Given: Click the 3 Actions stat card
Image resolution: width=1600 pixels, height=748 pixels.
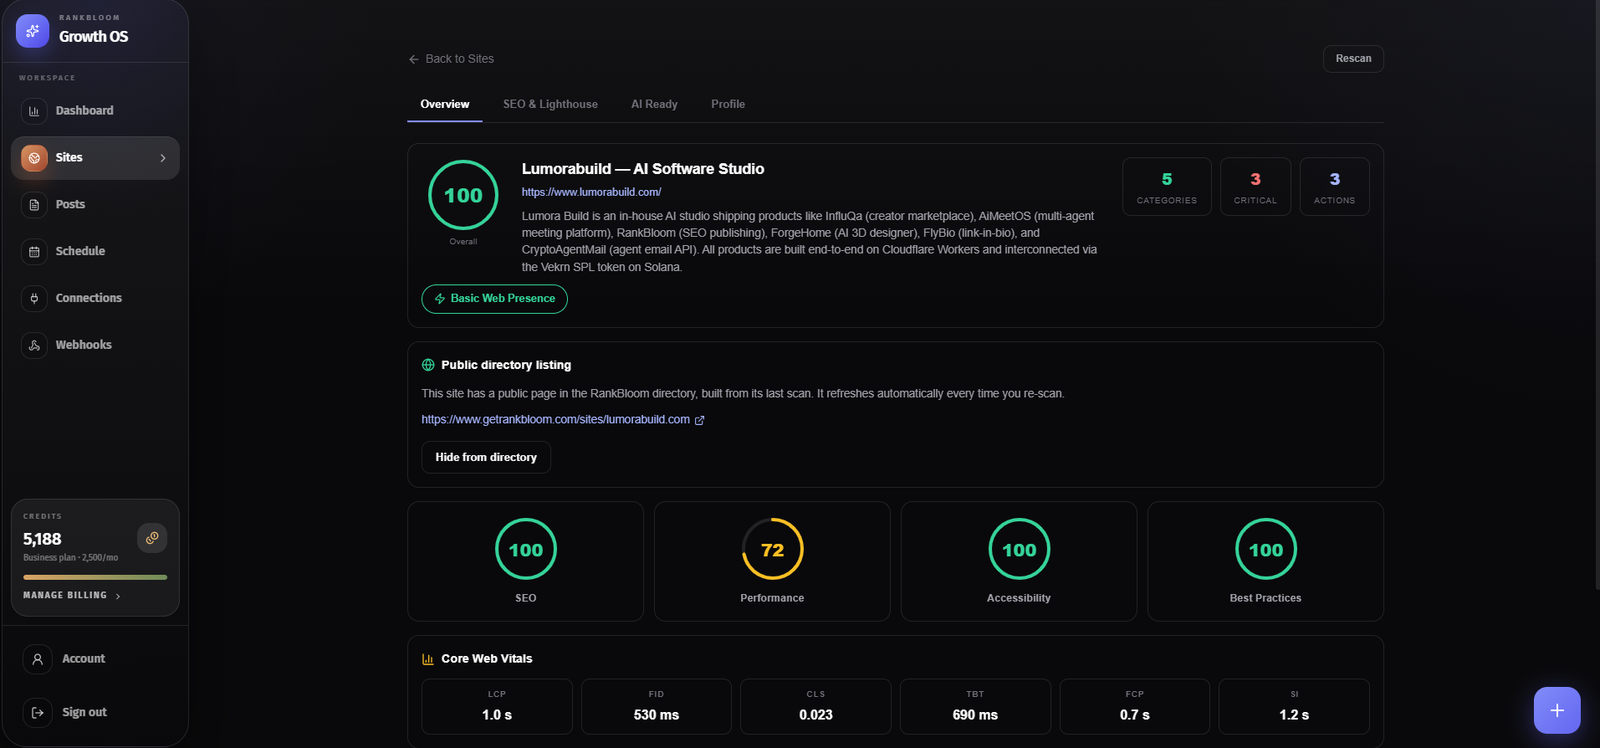Looking at the screenshot, I should click(x=1335, y=187).
